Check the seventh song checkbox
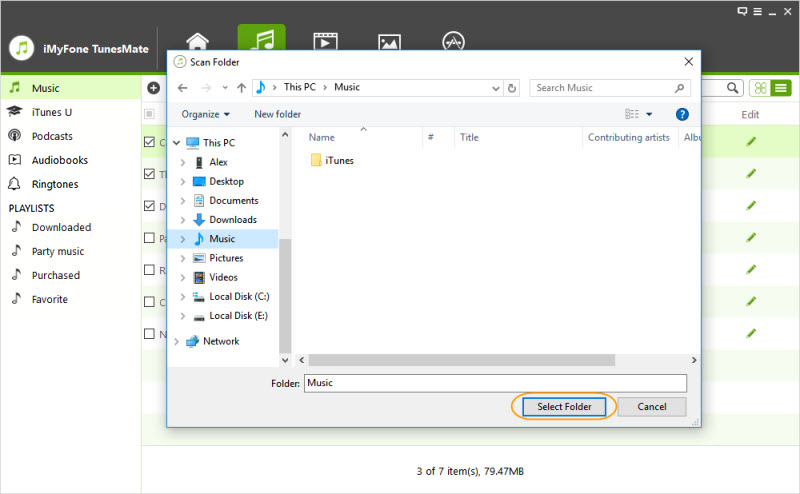This screenshot has width=800, height=494. 149,333
